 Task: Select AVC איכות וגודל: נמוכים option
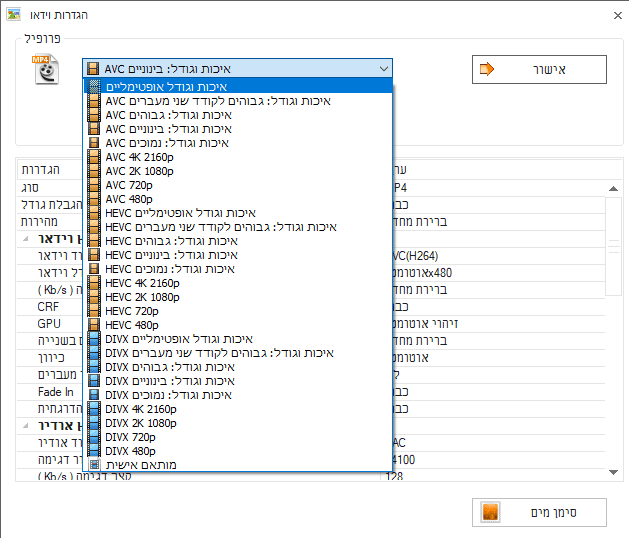237,143
